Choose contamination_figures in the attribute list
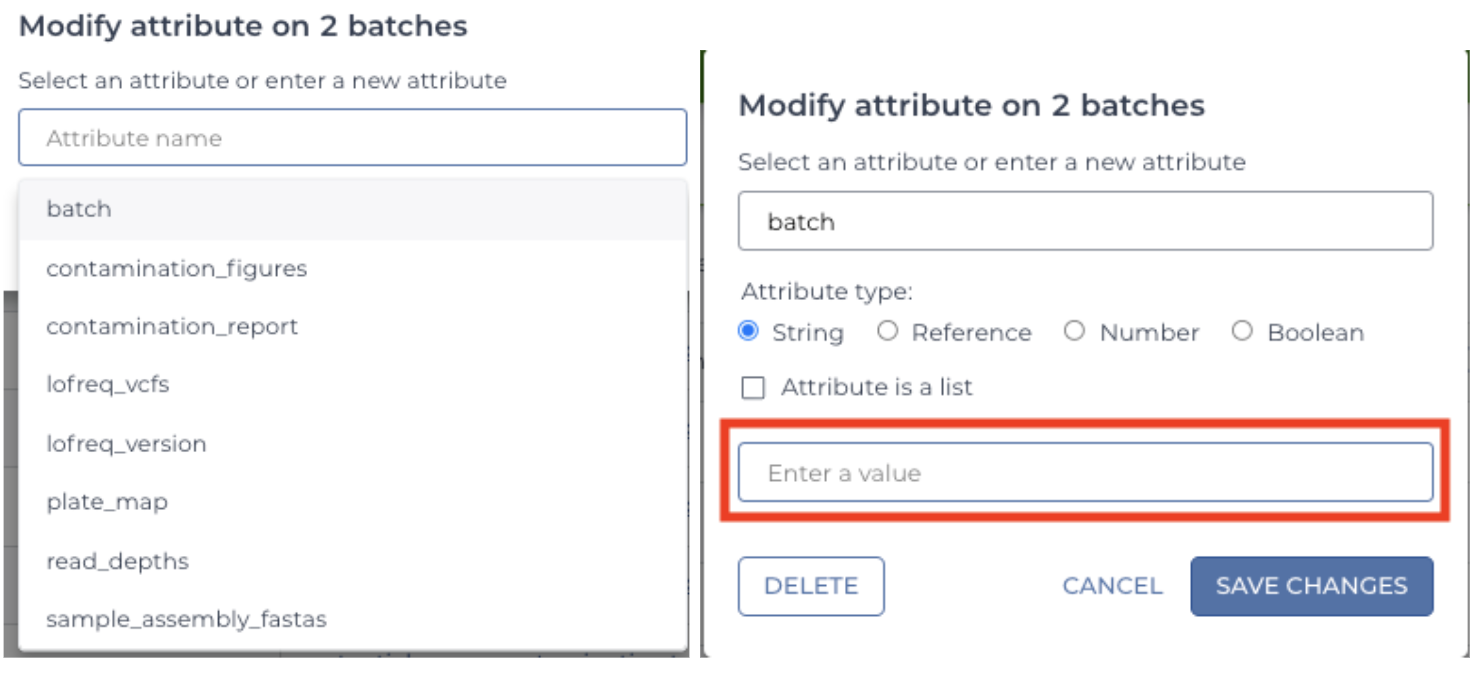Screen dimensions: 1472x678 tap(352, 268)
